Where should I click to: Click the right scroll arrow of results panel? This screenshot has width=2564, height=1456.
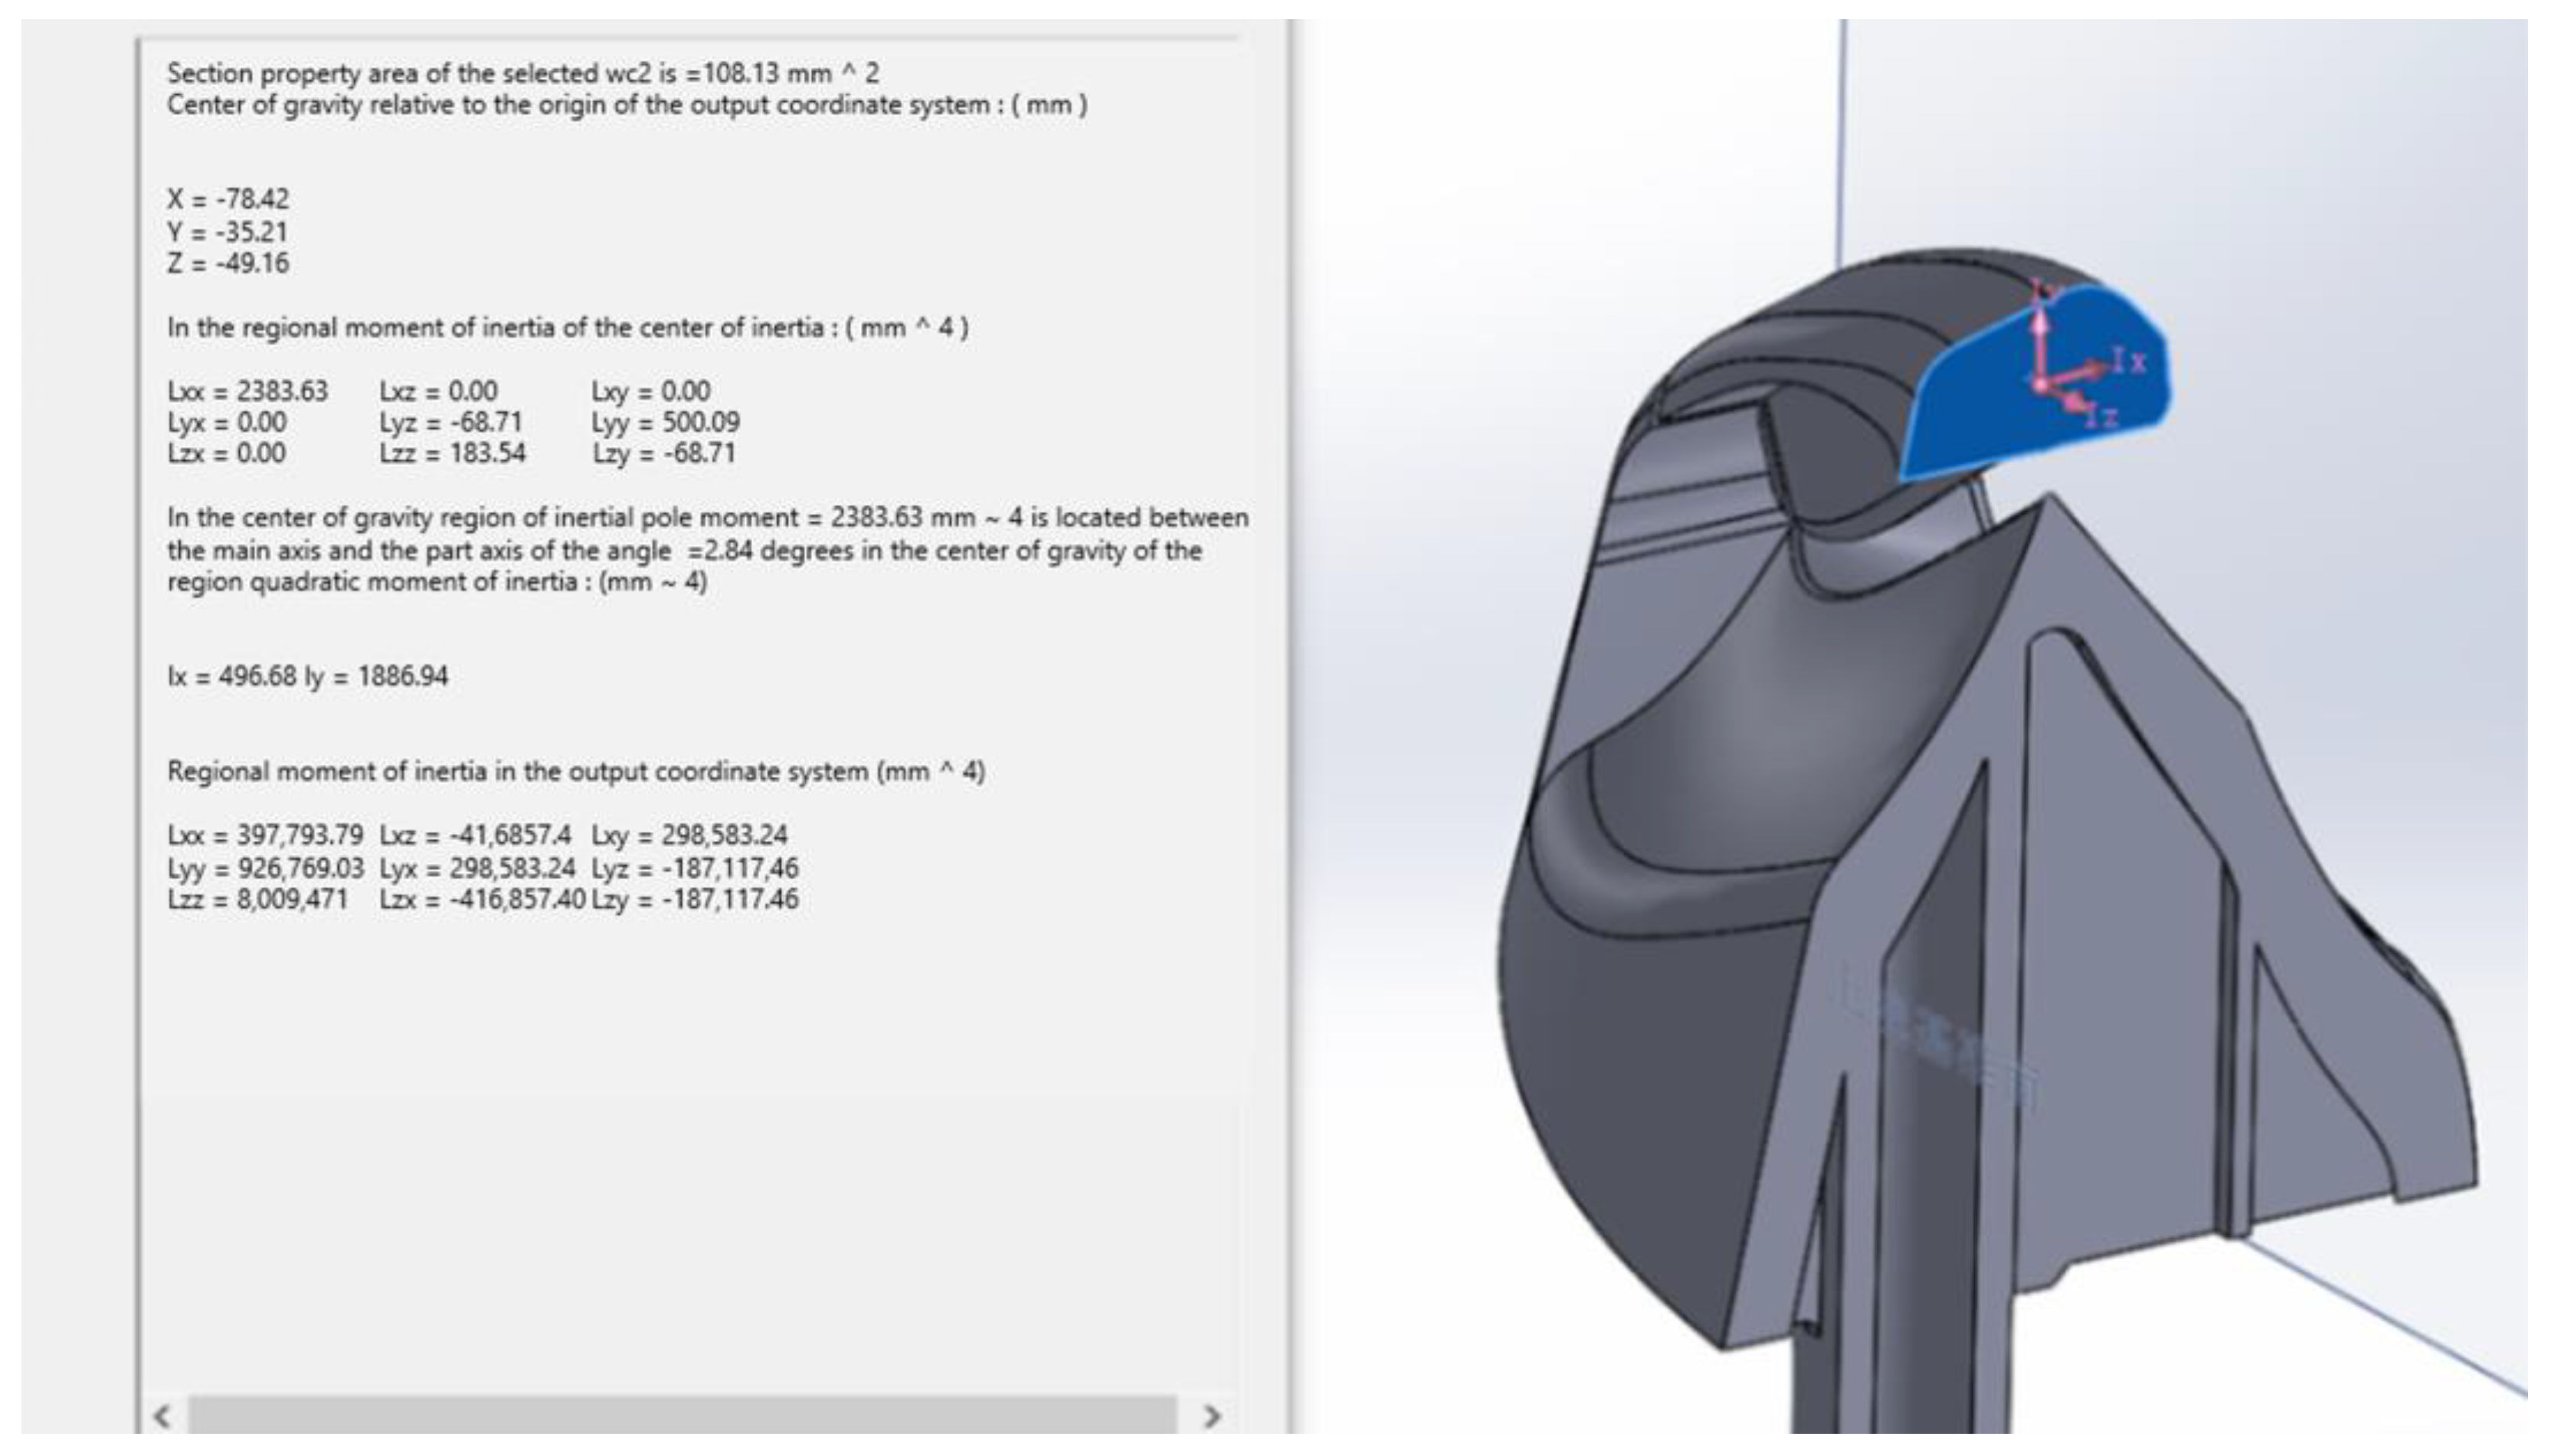[x=1212, y=1416]
